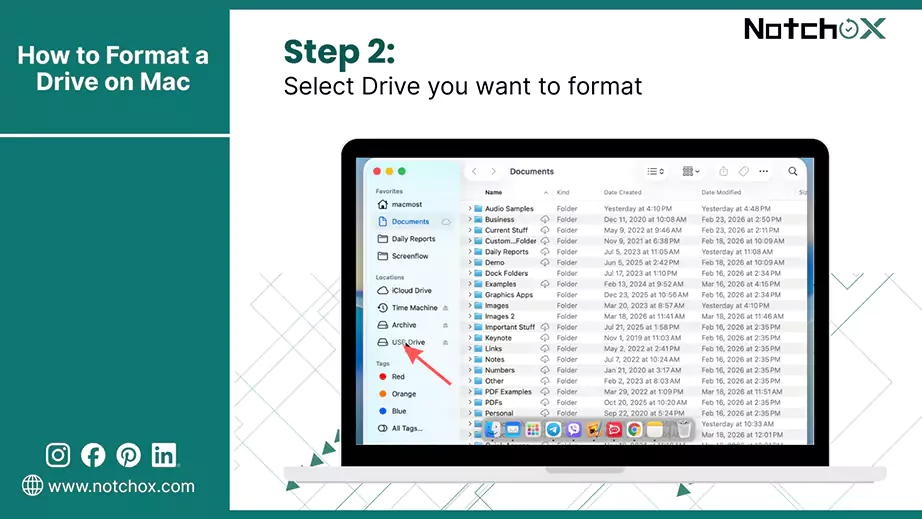
Task: Click the Facebook icon
Action: click(x=93, y=455)
